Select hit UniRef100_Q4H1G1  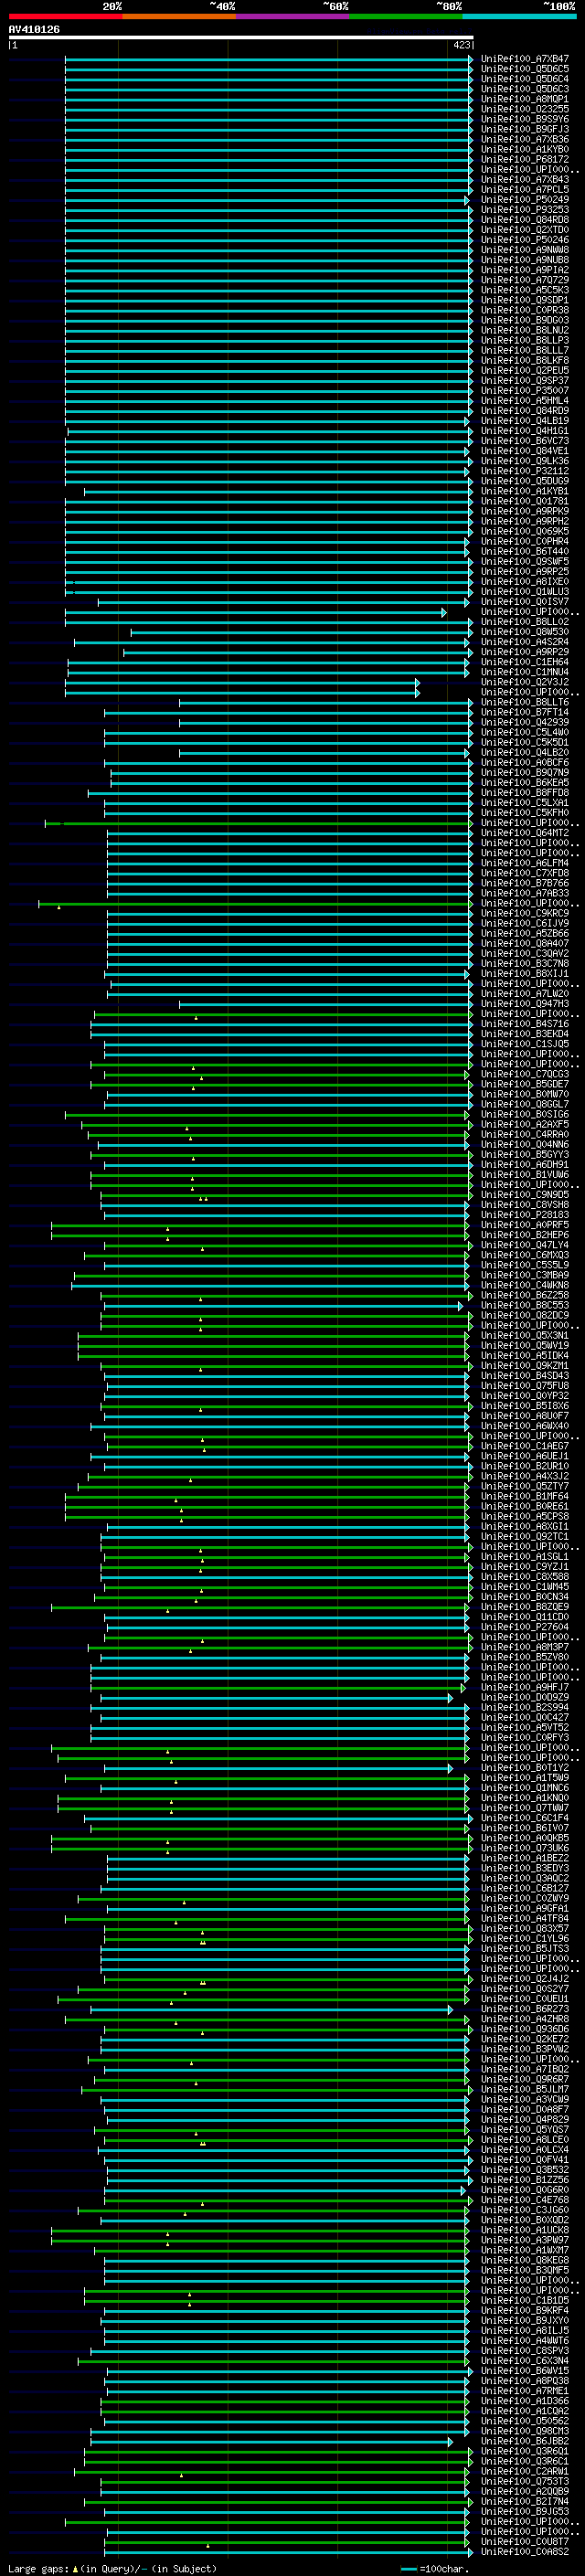pos(525,431)
